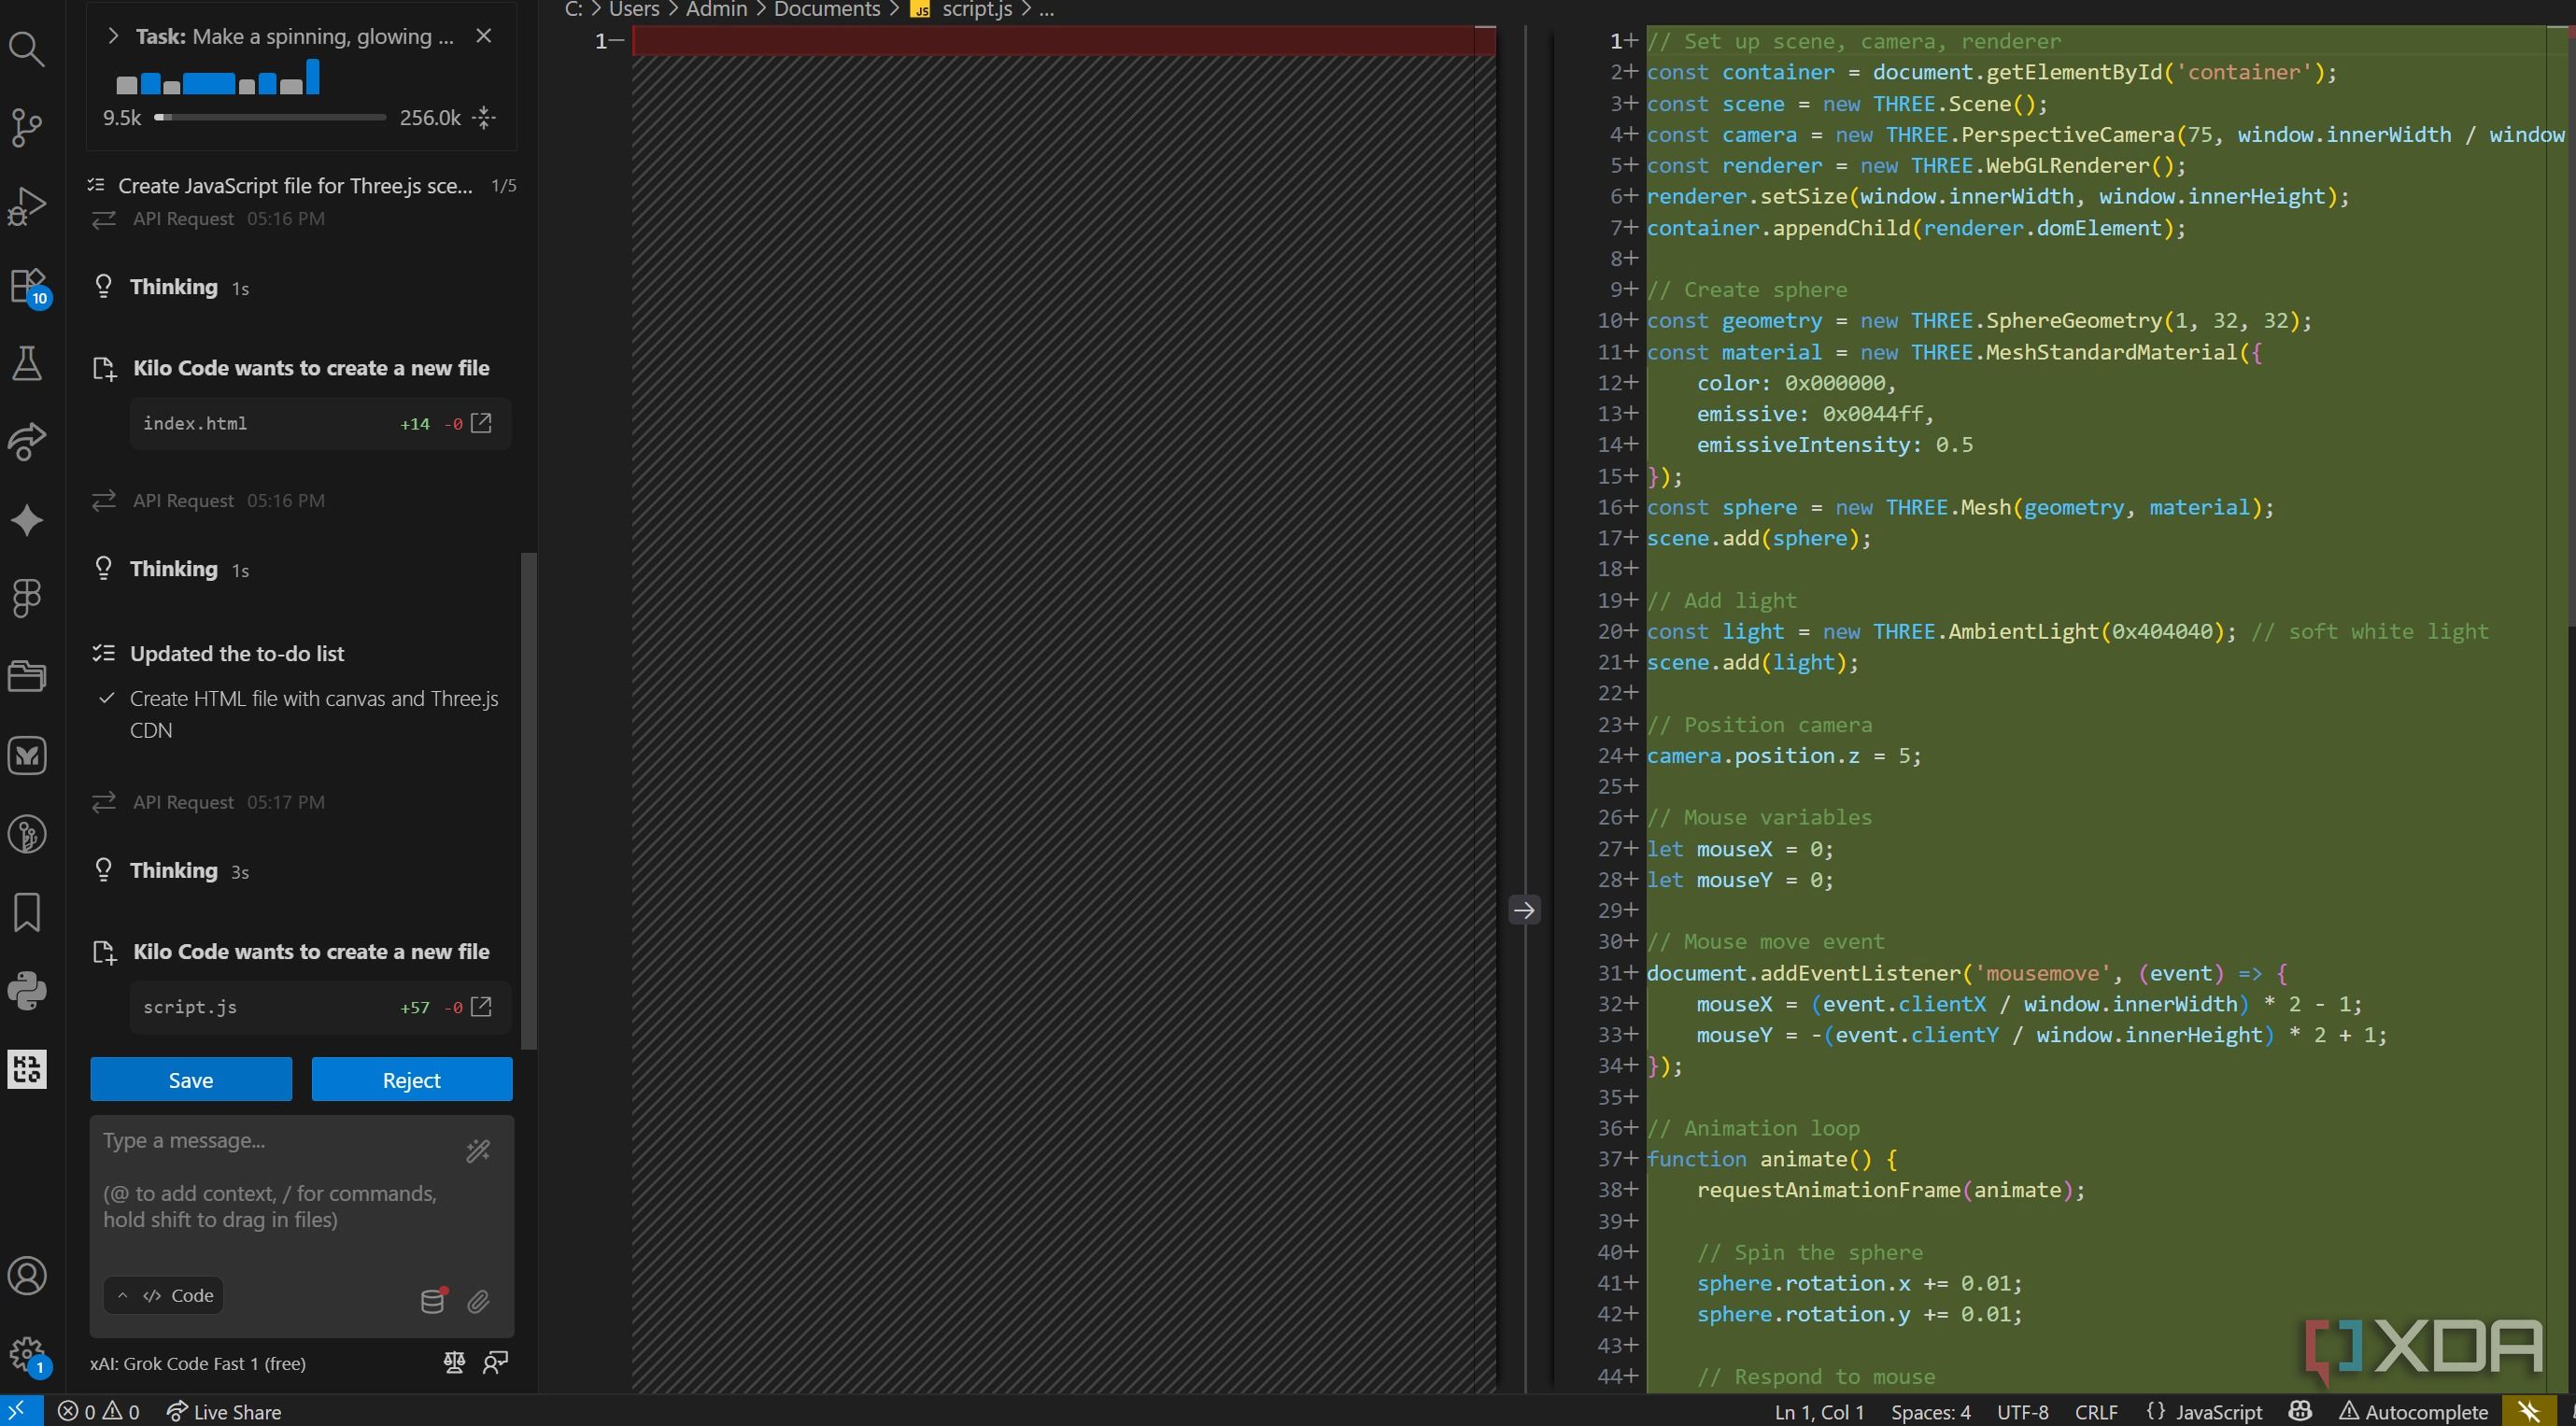Viewport: 2576px width, 1426px height.
Task: Click the attach file paperclip icon
Action: (478, 1301)
